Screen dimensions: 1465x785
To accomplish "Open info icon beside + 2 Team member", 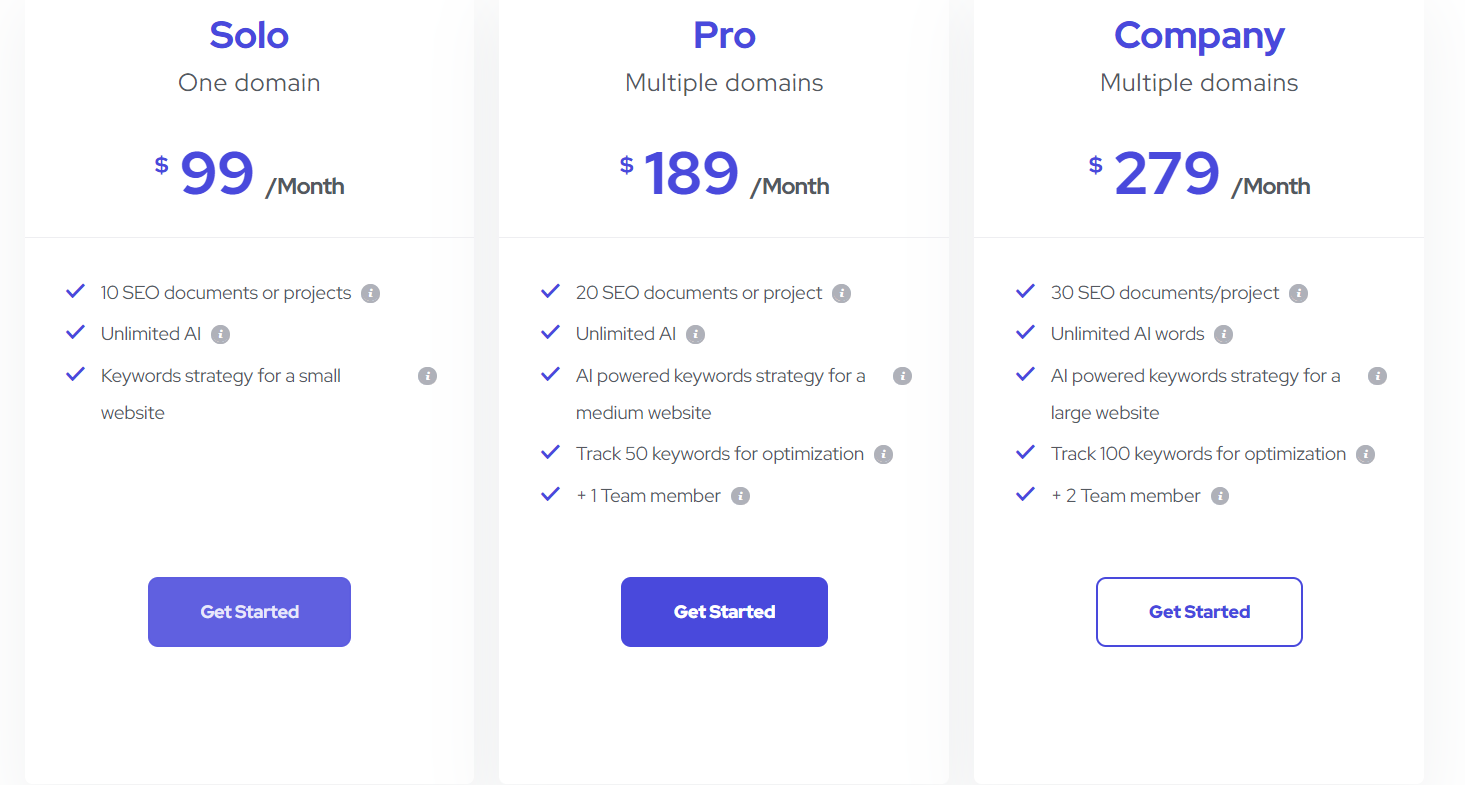I will tap(1220, 497).
